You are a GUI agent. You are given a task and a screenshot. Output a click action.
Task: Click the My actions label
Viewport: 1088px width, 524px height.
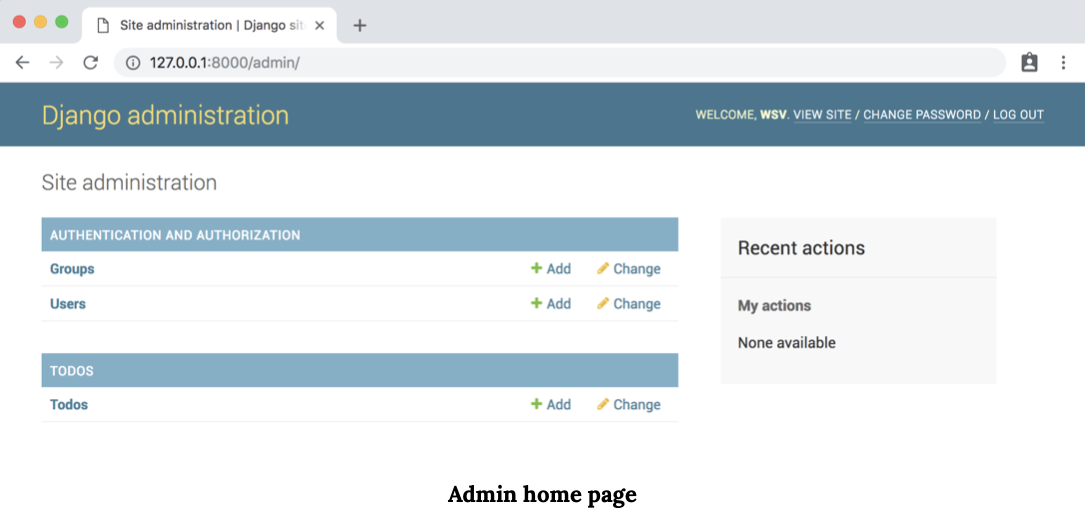(x=774, y=305)
